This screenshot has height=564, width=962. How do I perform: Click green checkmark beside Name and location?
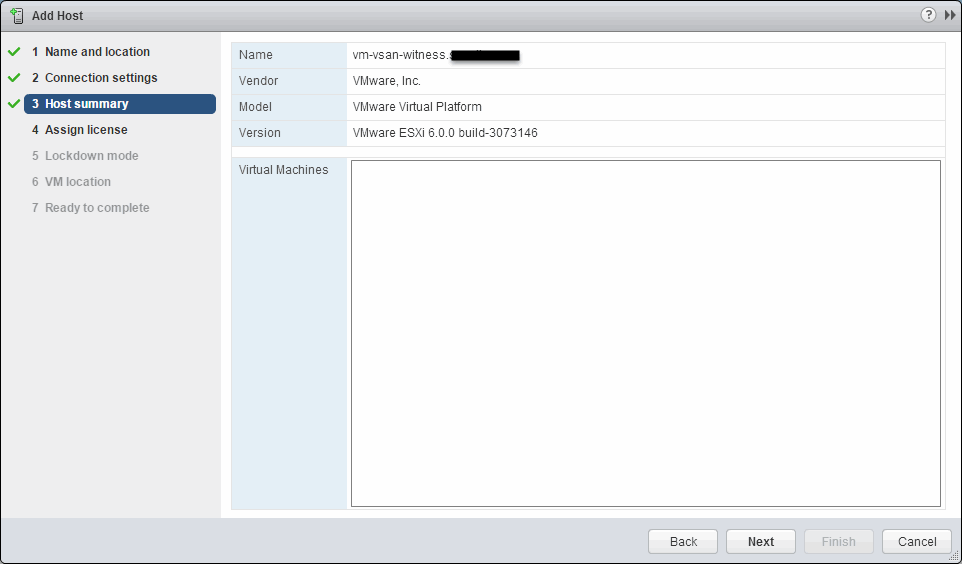pyautogui.click(x=14, y=52)
